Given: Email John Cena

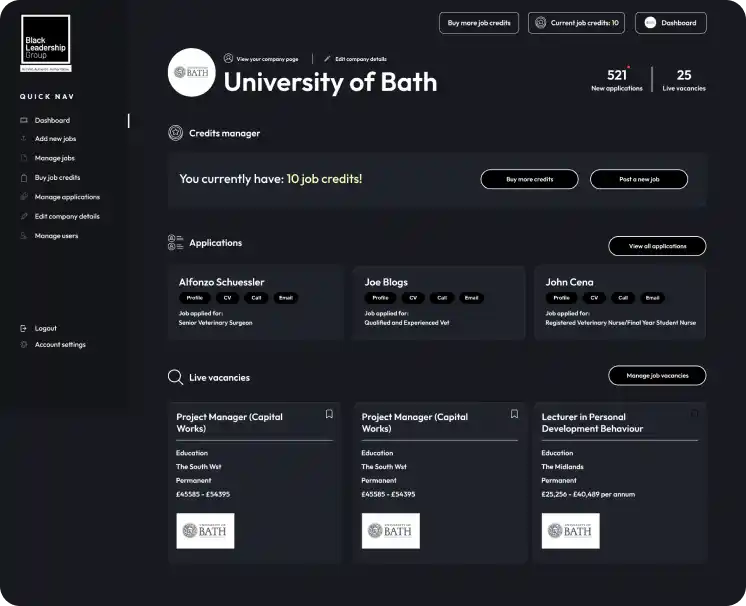Looking at the screenshot, I should pos(653,298).
